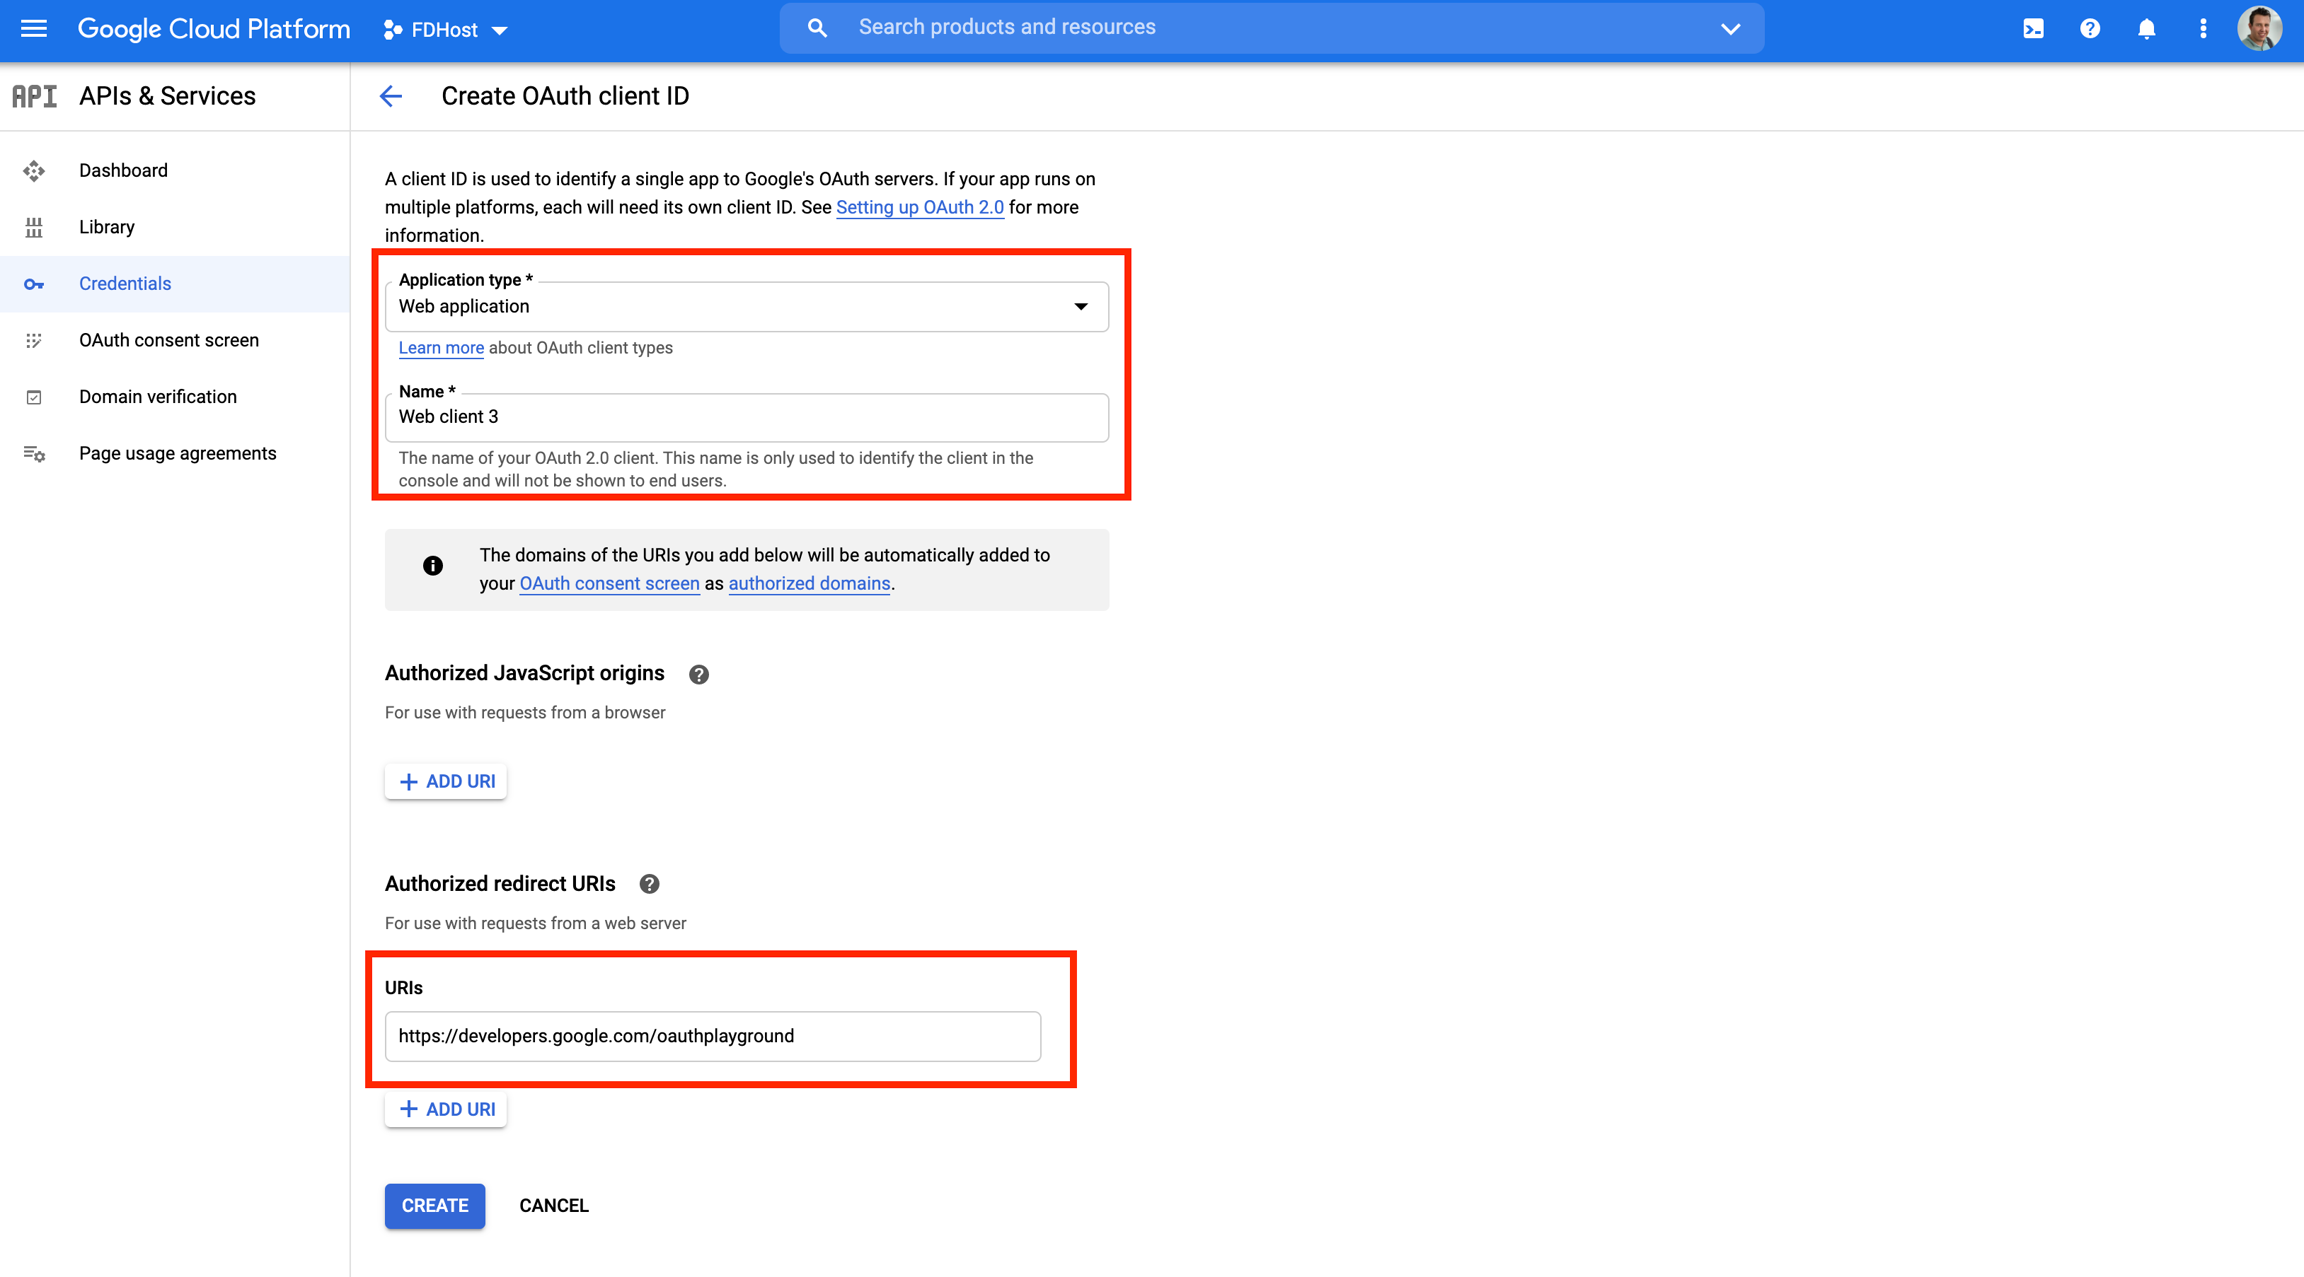This screenshot has width=2304, height=1277.
Task: Select Domain verification in the sidebar
Action: coord(157,397)
